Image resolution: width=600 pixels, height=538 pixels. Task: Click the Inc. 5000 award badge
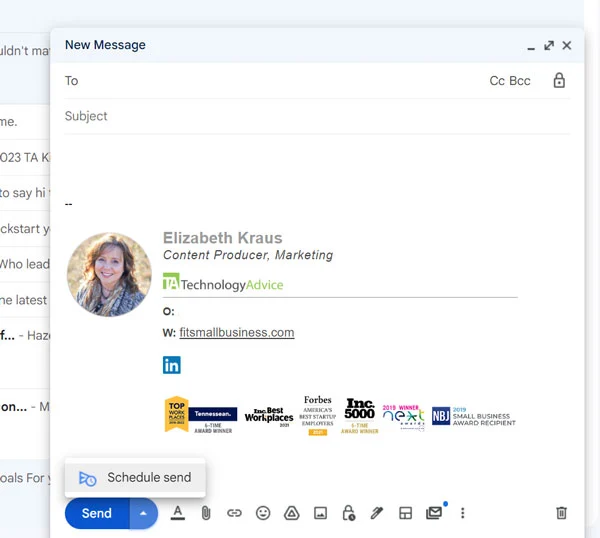(359, 416)
